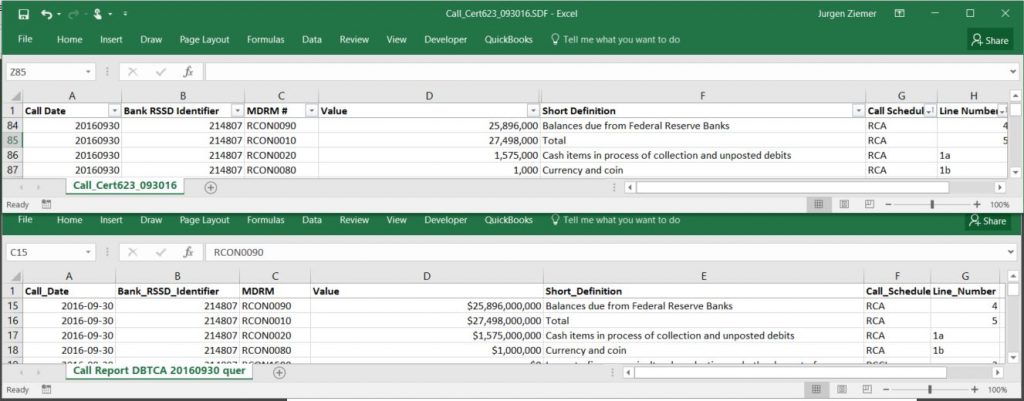Click Insert Function fx in top window

click(x=187, y=72)
